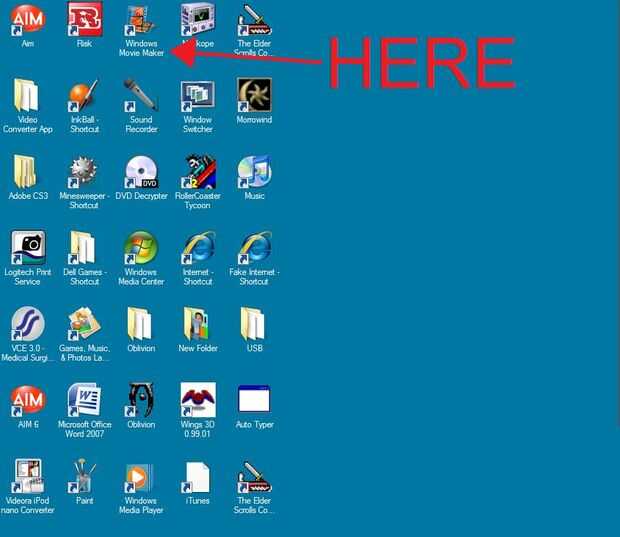620x537 pixels.
Task: Open Dell Games - Shortcut folder
Action: click(82, 248)
